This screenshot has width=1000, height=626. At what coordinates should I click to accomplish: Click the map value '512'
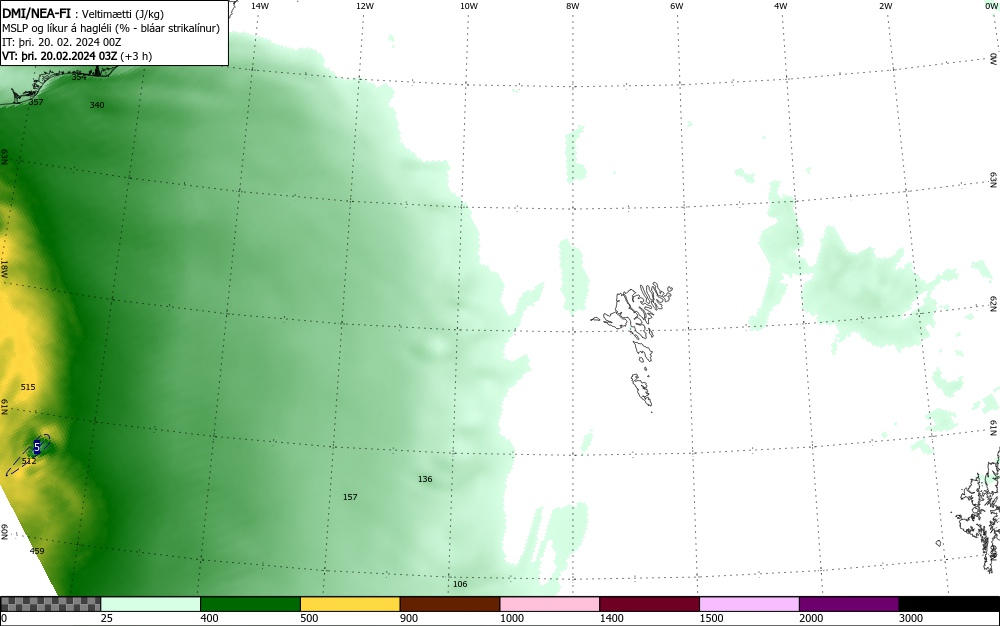click(29, 461)
